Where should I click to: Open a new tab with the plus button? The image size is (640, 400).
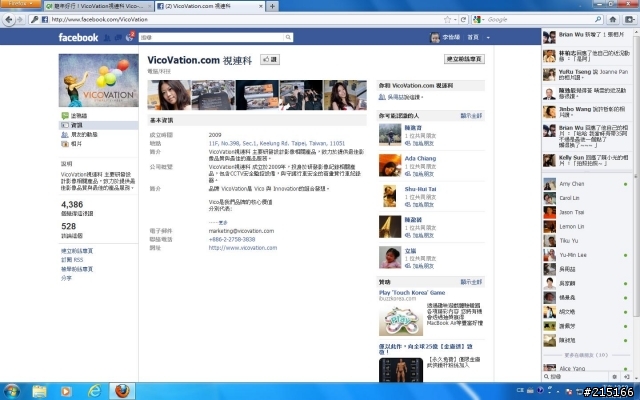(272, 6)
